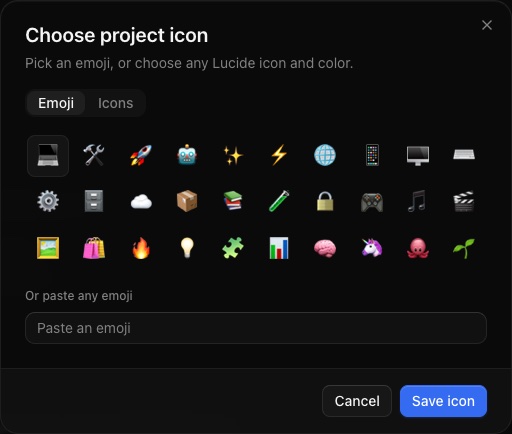The image size is (512, 434).
Task: Choose the hammer and wrench emoji
Action: click(x=94, y=155)
